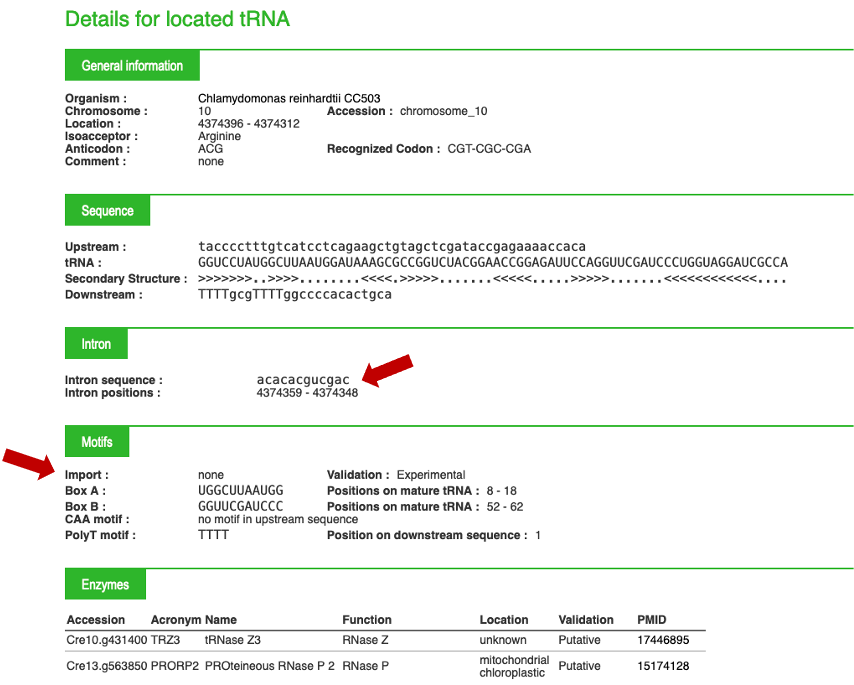
Task: Click accession Cre13.g563850 in Enzymes table
Action: pyautogui.click(x=107, y=666)
